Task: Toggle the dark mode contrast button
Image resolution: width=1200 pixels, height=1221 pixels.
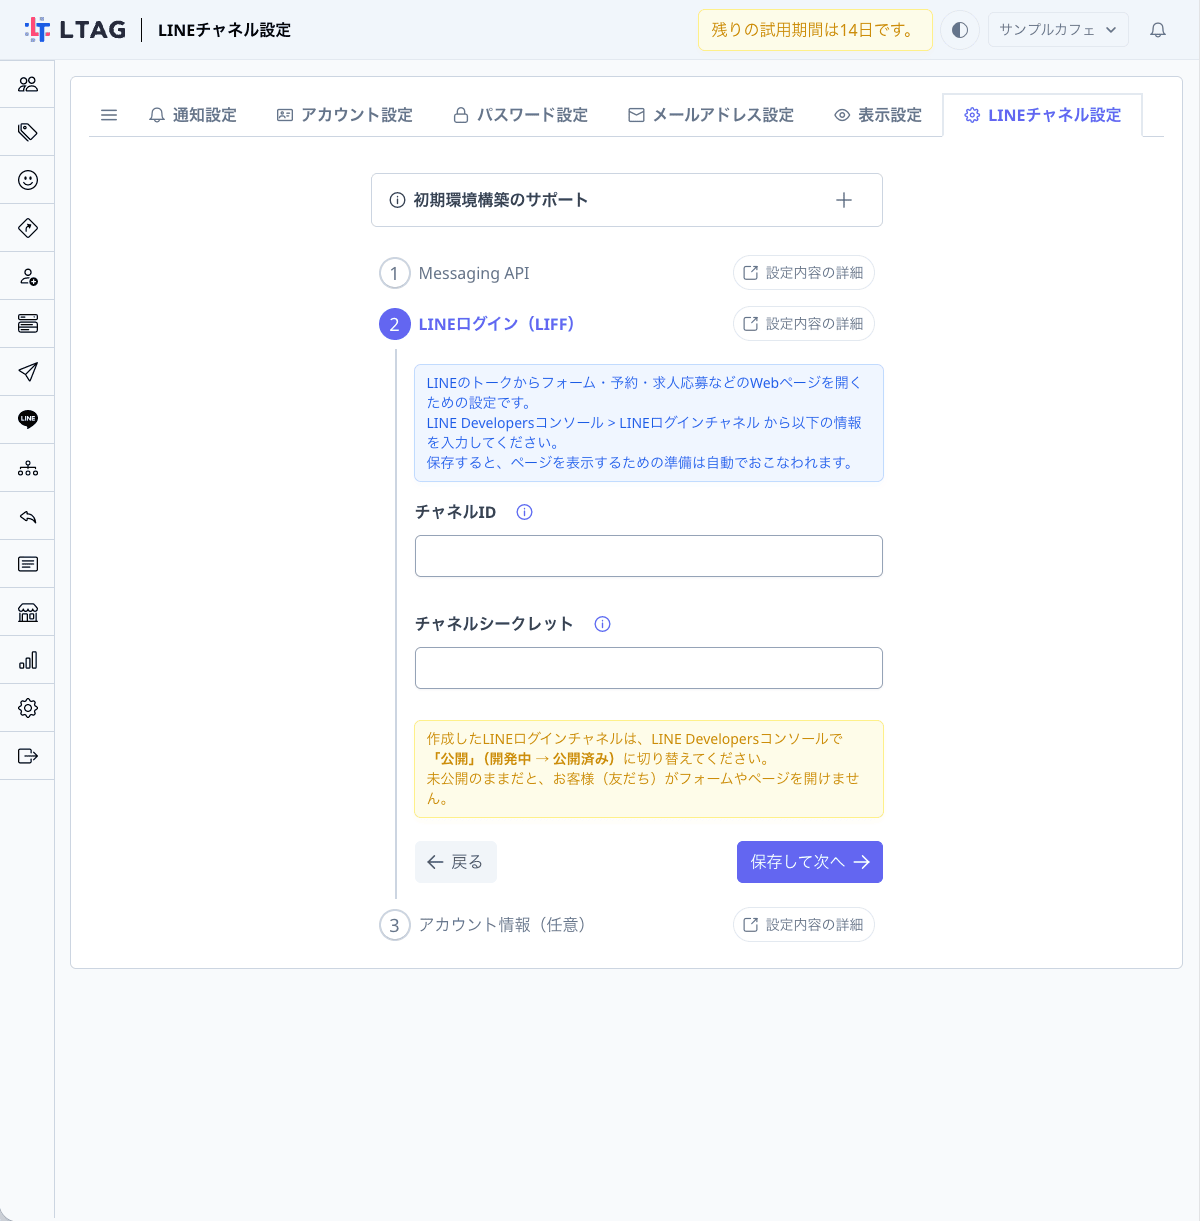Action: point(960,30)
